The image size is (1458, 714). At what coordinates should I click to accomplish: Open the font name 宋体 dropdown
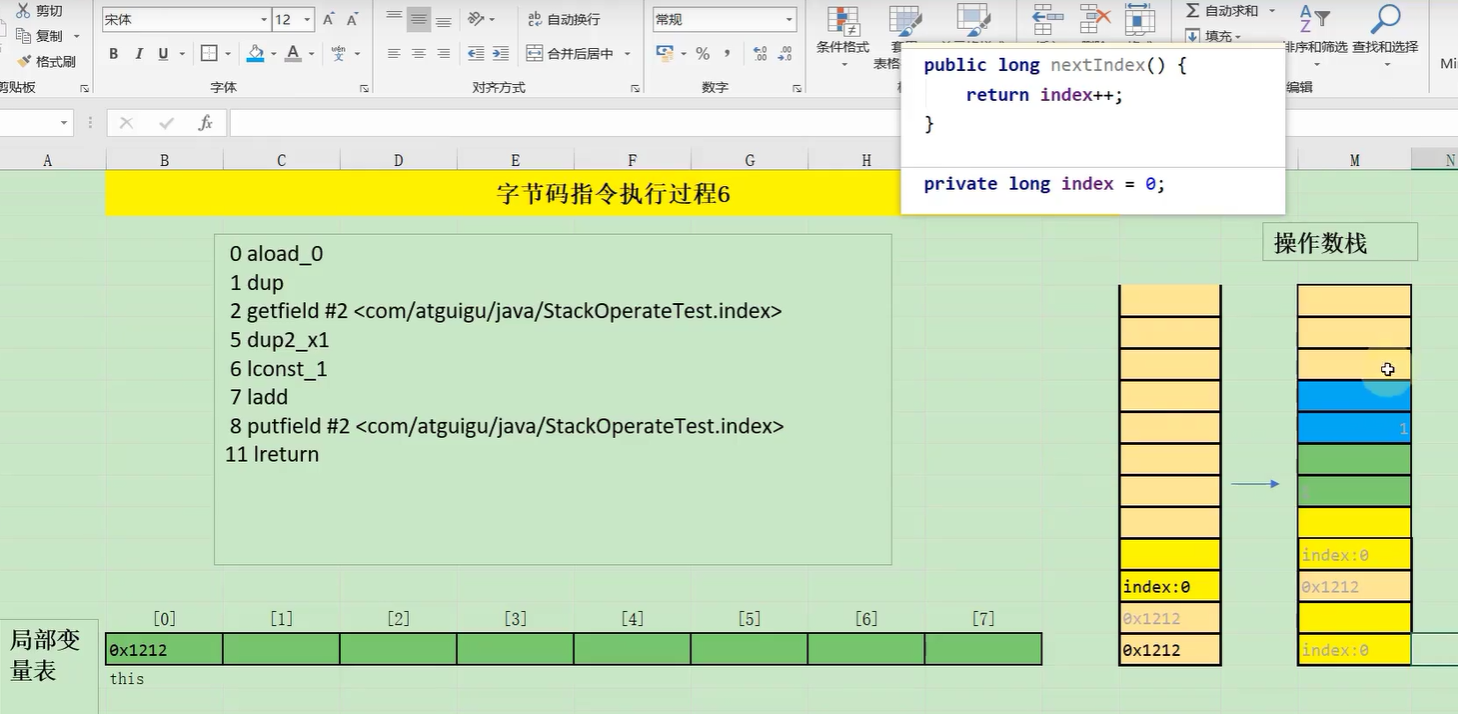(264, 20)
